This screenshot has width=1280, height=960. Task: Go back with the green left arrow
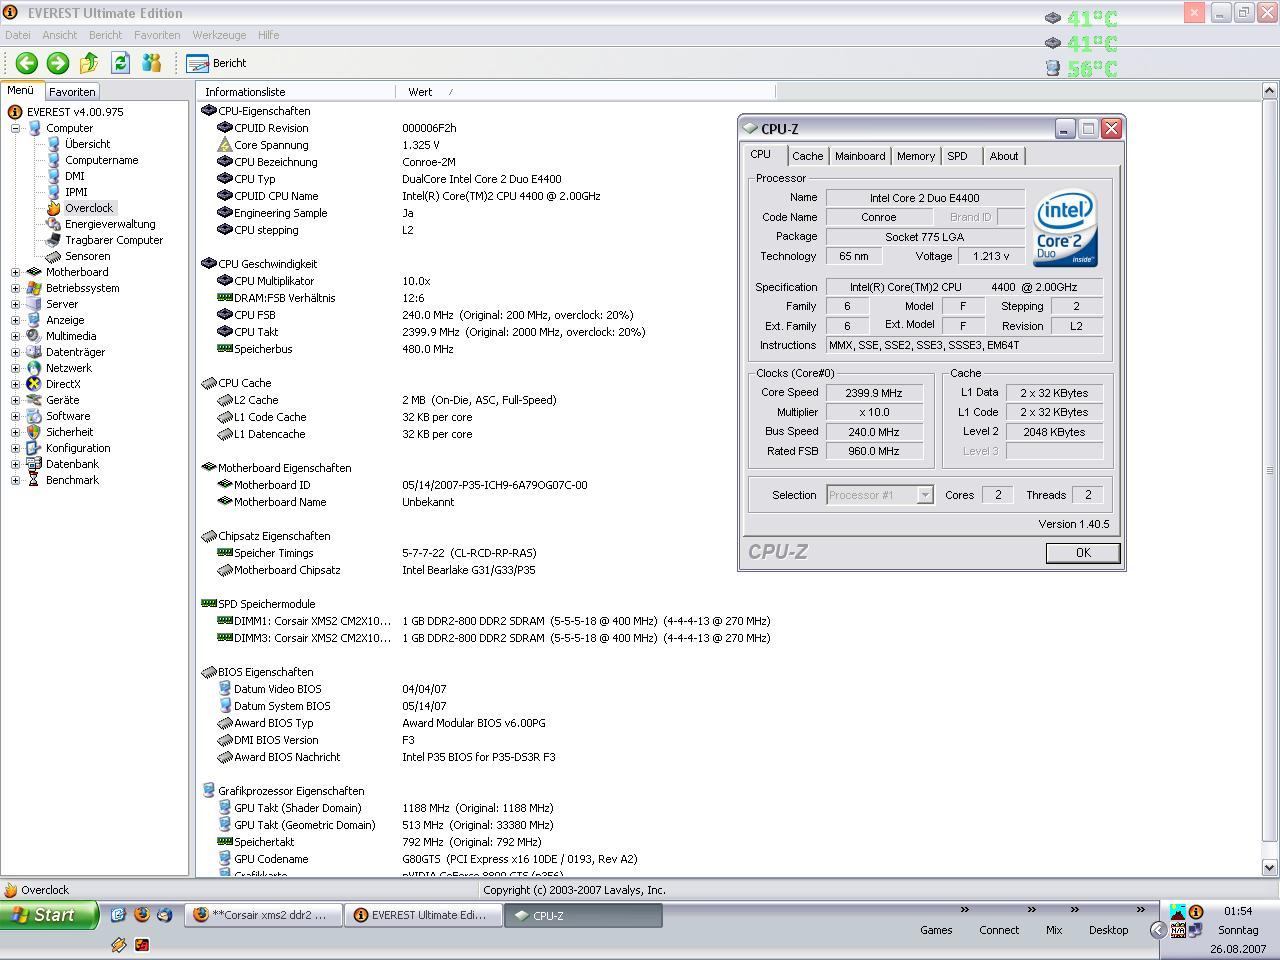point(26,63)
